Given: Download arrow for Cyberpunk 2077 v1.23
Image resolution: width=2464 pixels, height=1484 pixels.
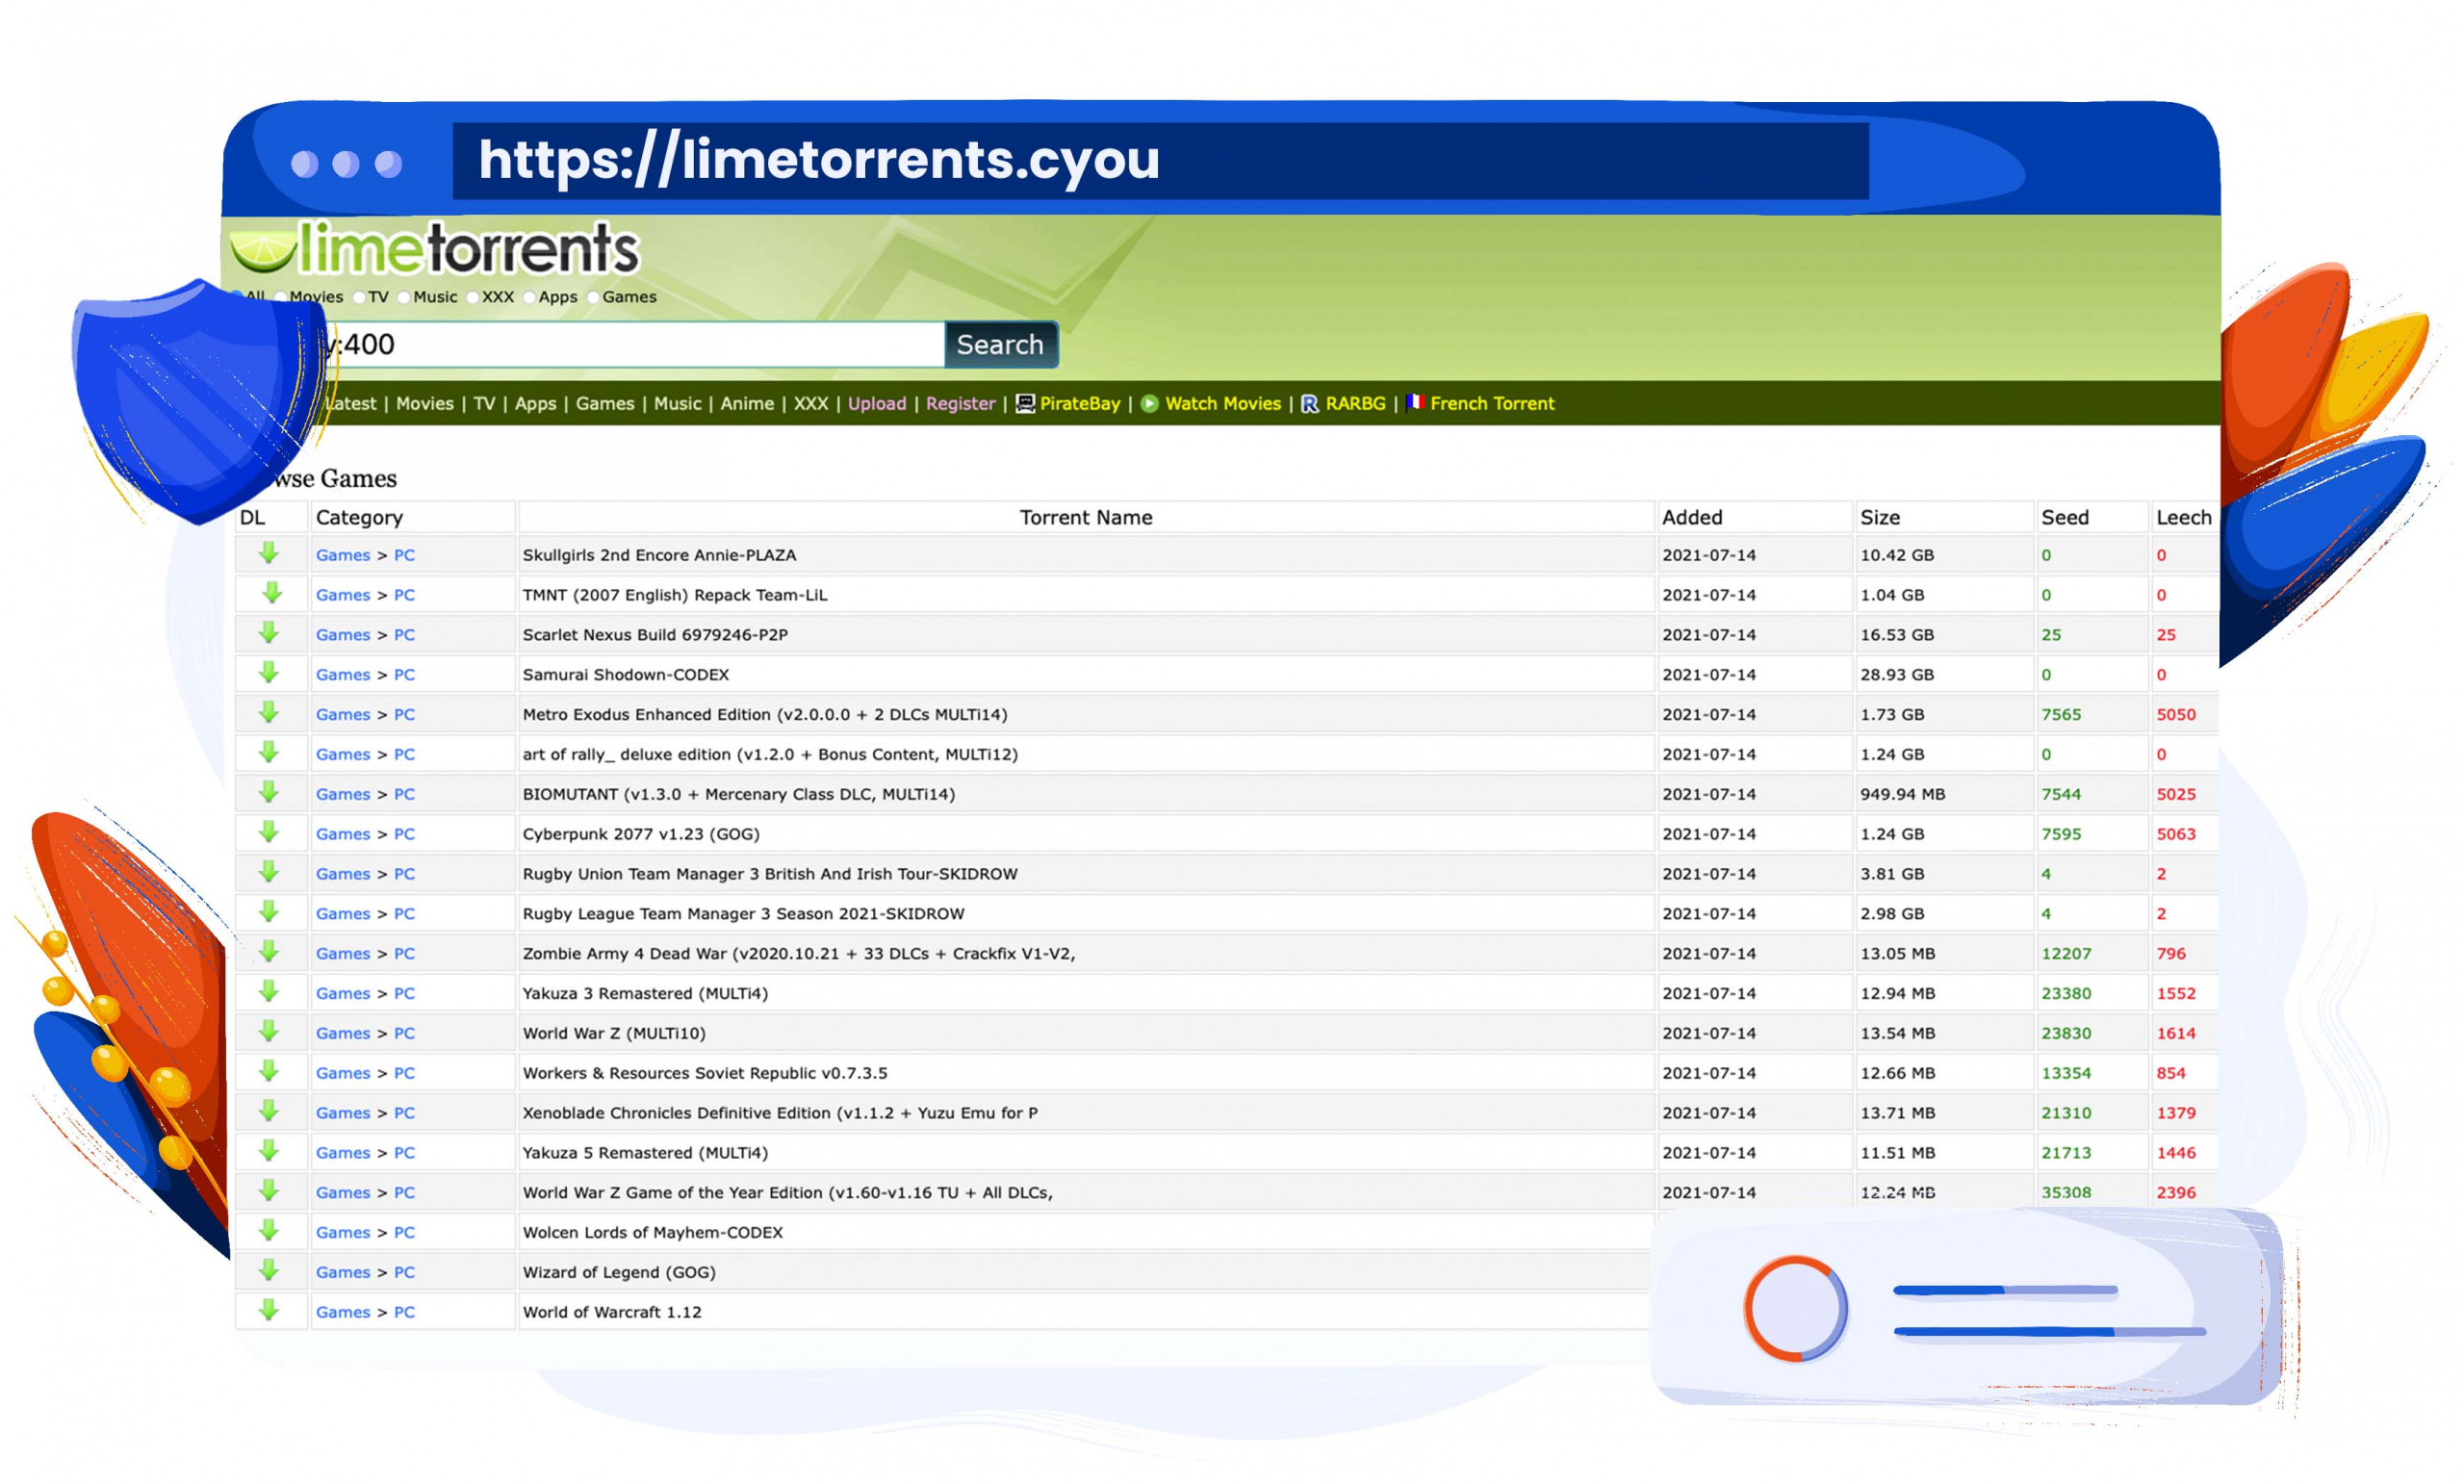Looking at the screenshot, I should click(x=268, y=832).
